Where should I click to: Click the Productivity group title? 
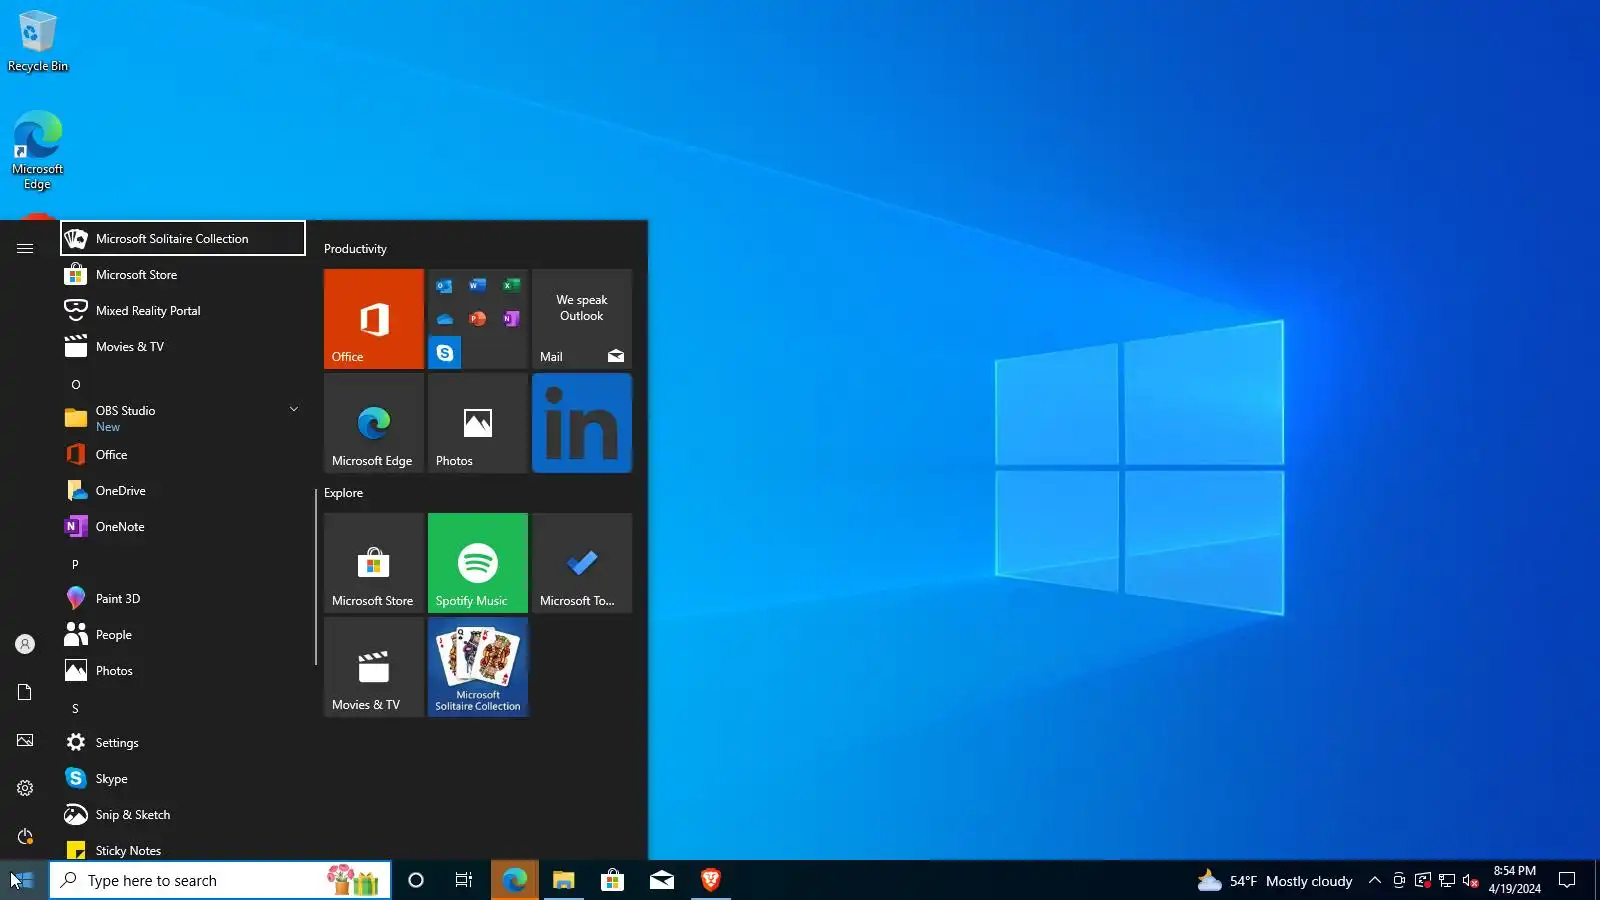(x=355, y=248)
